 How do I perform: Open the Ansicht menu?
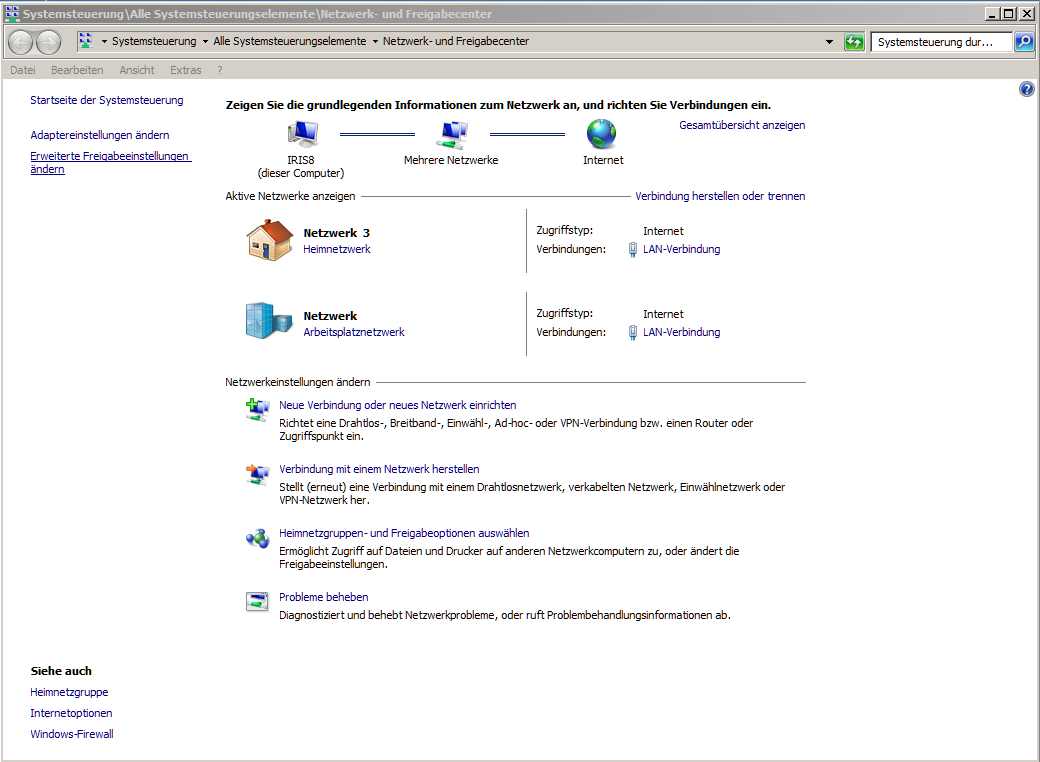(x=137, y=70)
